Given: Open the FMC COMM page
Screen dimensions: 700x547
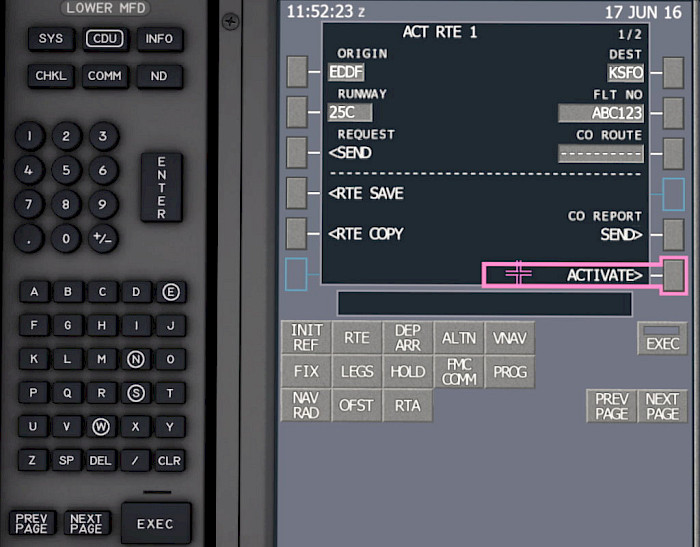Looking at the screenshot, I should (459, 372).
